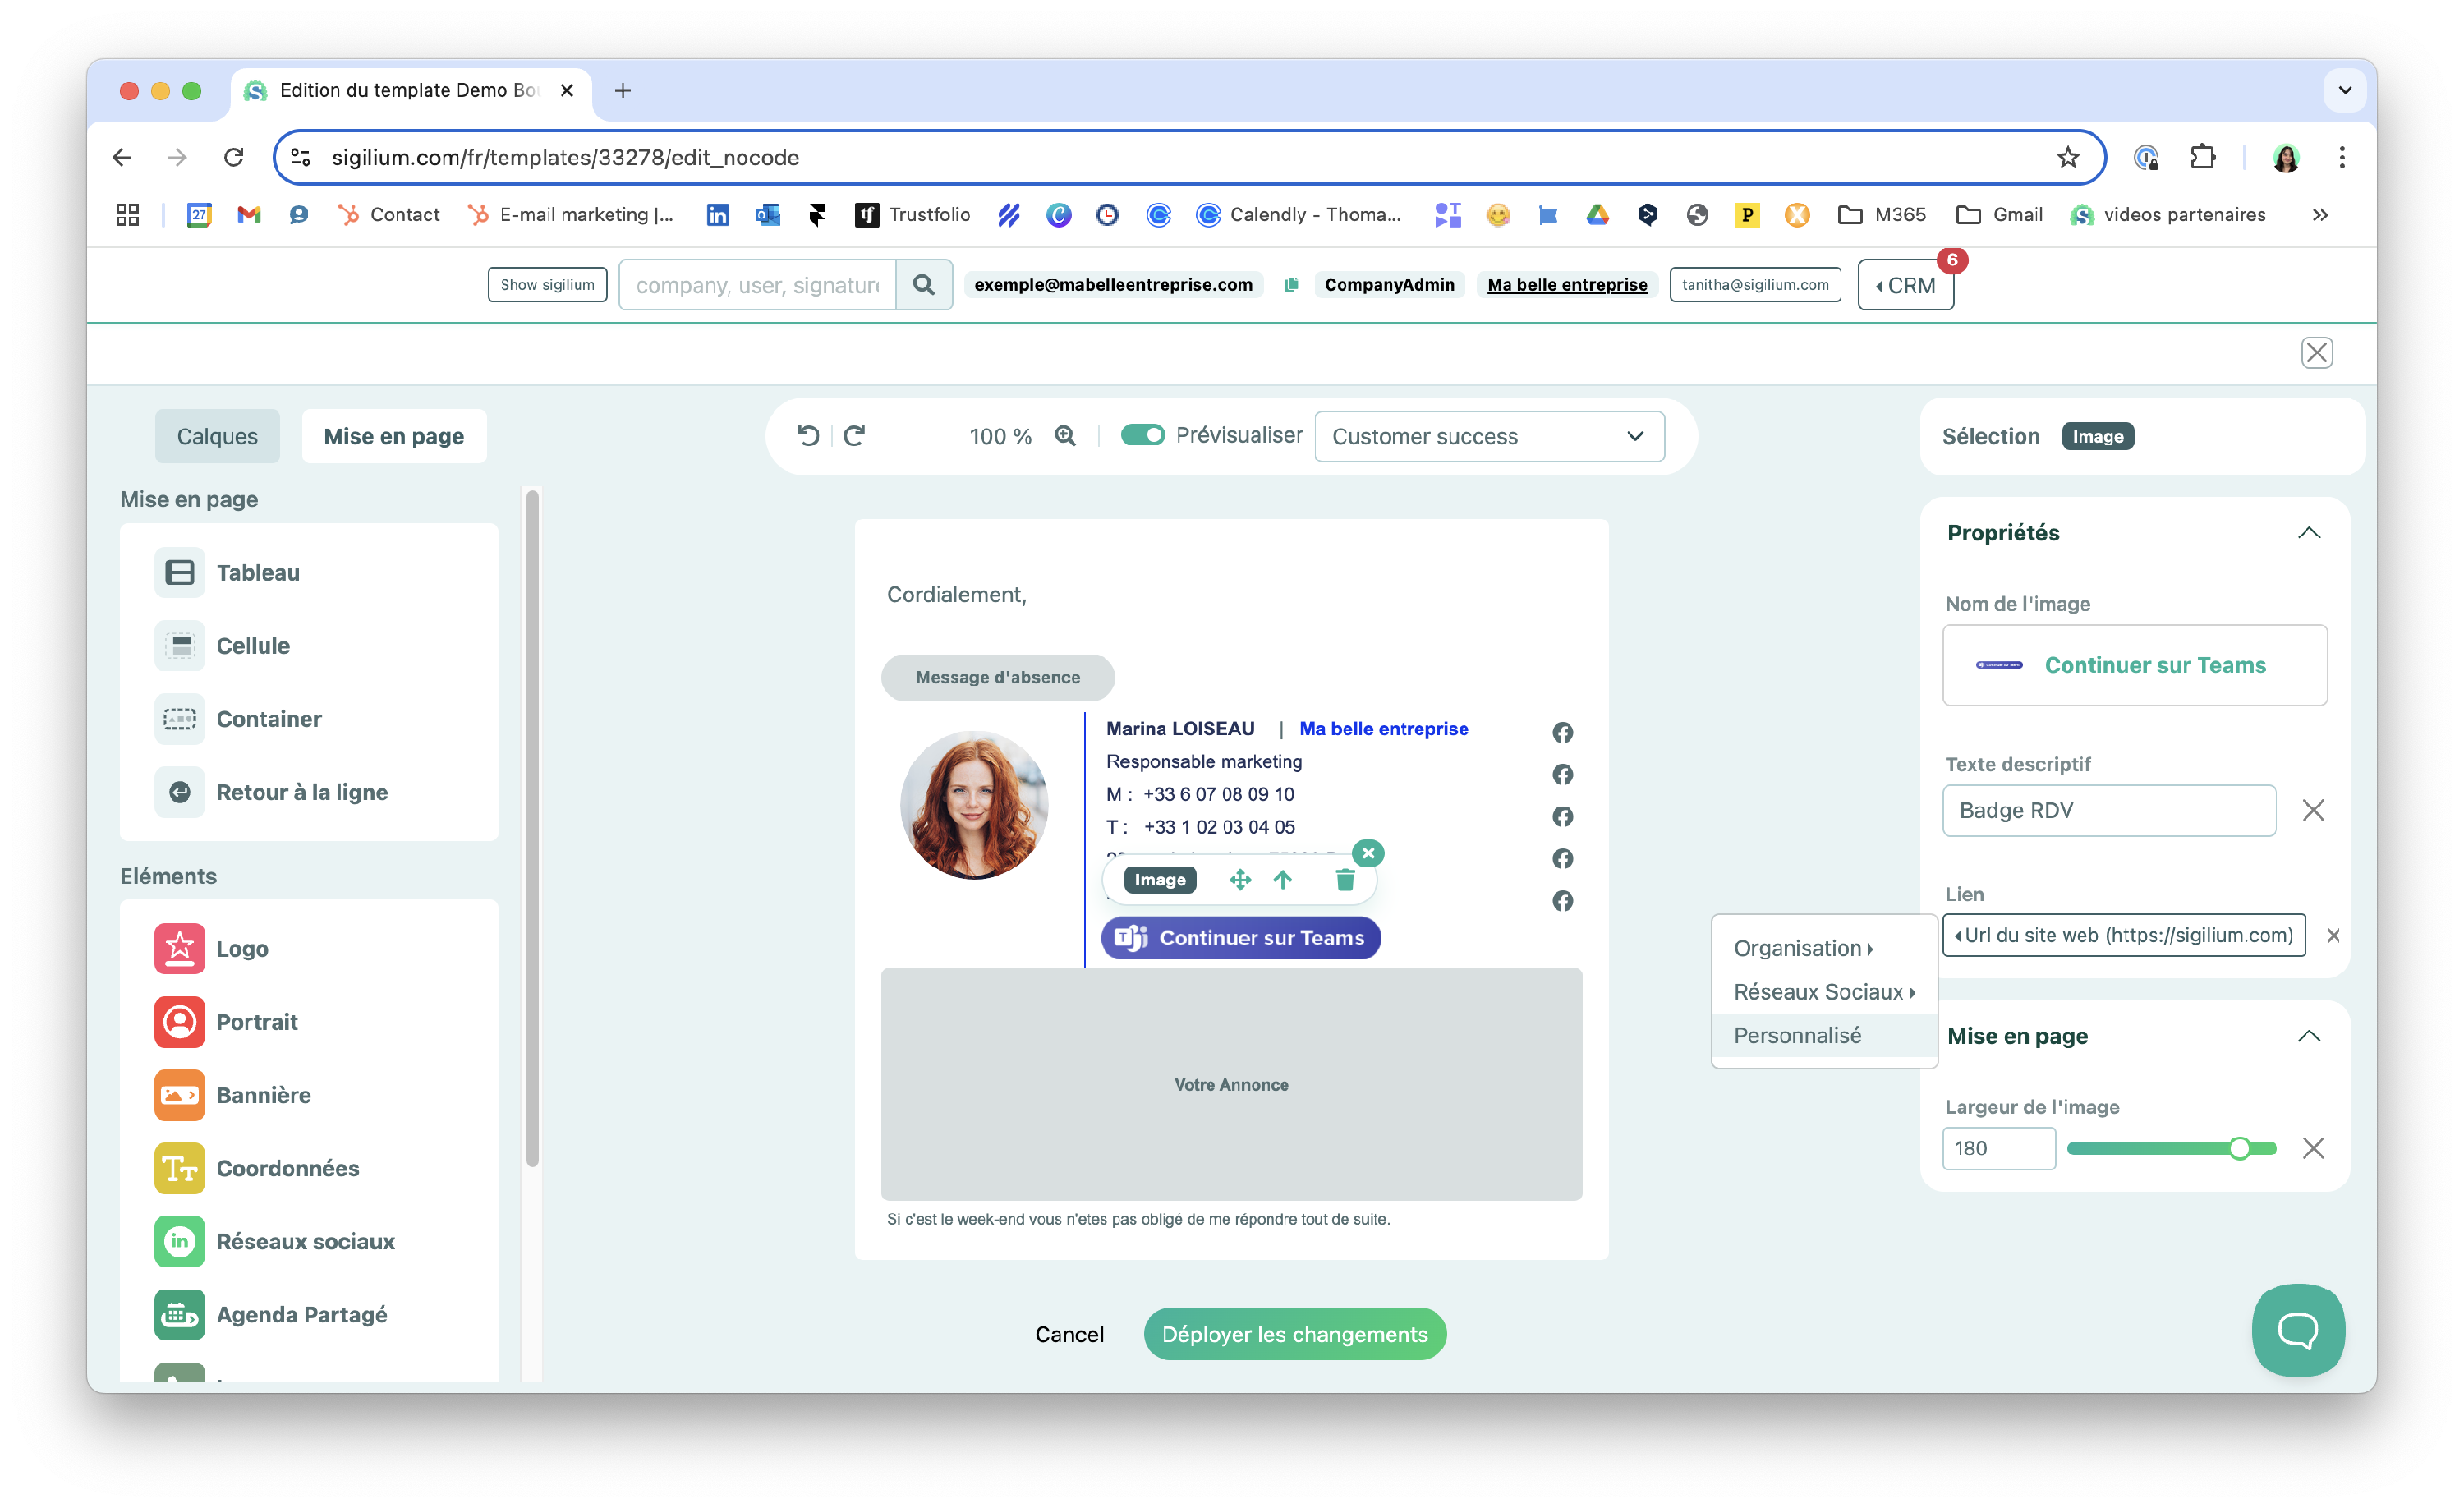
Task: Click the image width slider
Action: point(2170,1148)
